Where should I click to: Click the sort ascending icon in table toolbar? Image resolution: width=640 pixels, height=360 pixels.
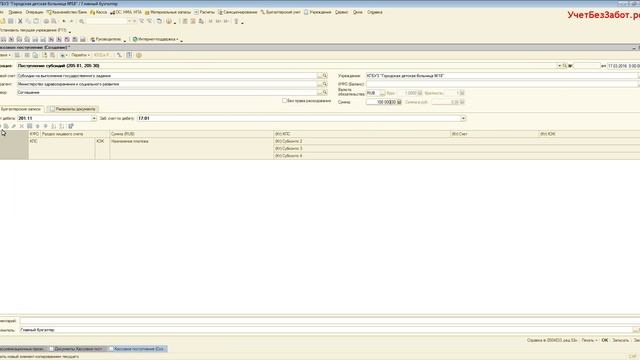pyautogui.click(x=53, y=126)
